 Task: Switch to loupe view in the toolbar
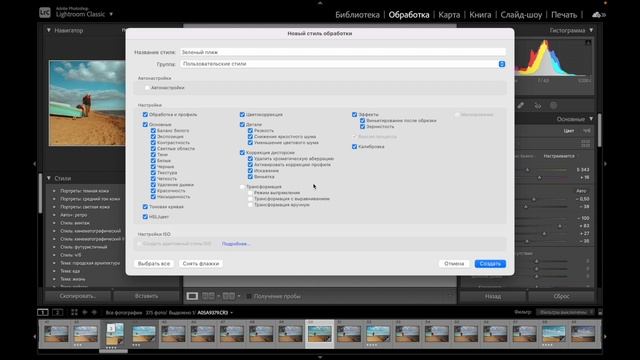(192, 296)
